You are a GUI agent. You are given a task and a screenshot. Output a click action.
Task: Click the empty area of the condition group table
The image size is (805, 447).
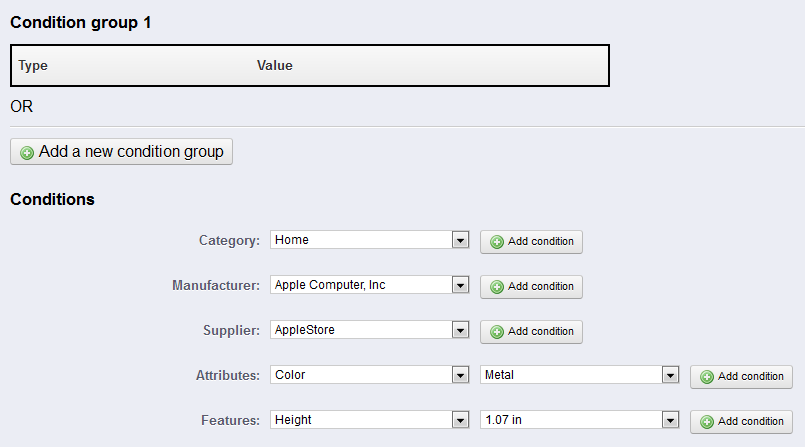[450, 66]
